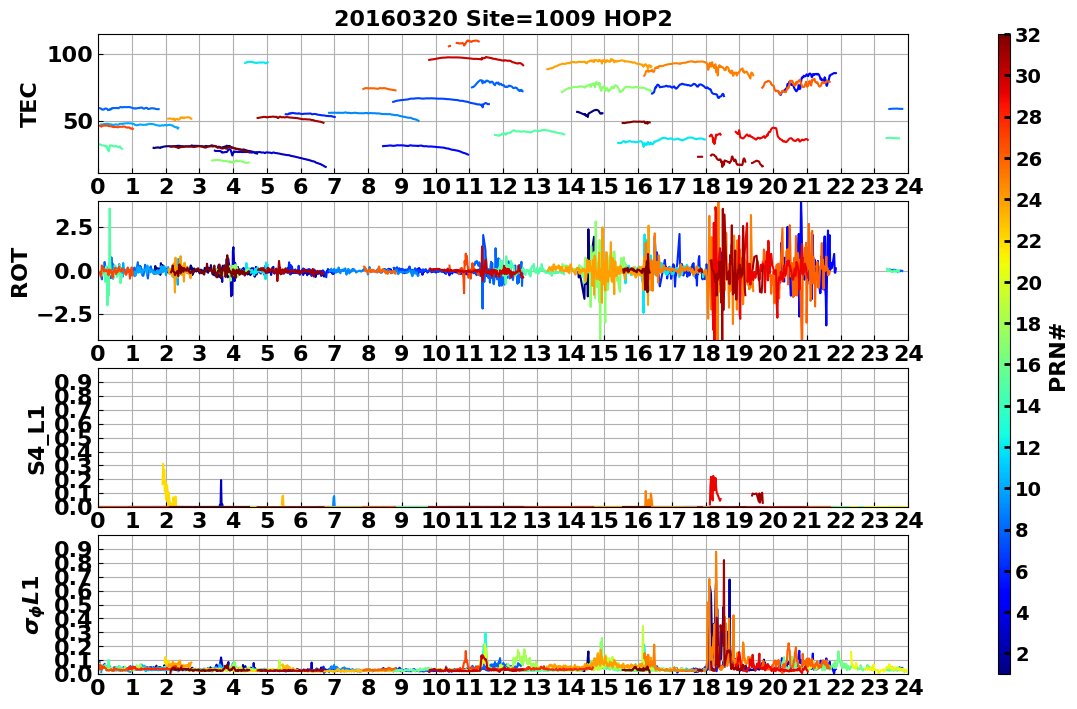Click the colorbar tick label 24
This screenshot has width=1077, height=709.
click(1028, 200)
